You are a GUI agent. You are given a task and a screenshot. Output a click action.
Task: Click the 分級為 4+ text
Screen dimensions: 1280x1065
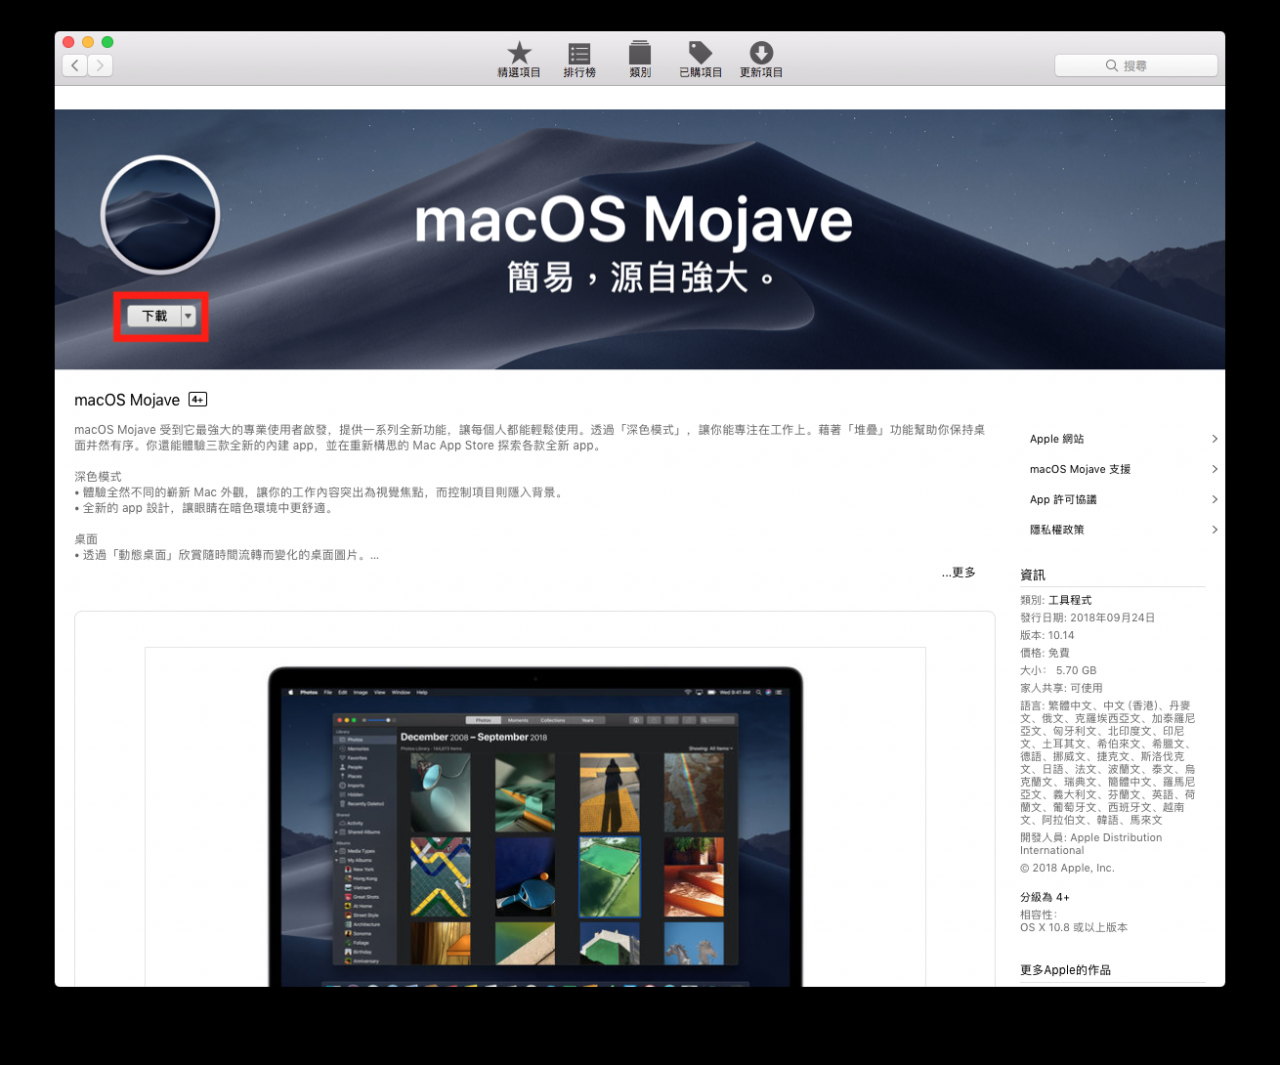coord(1045,897)
